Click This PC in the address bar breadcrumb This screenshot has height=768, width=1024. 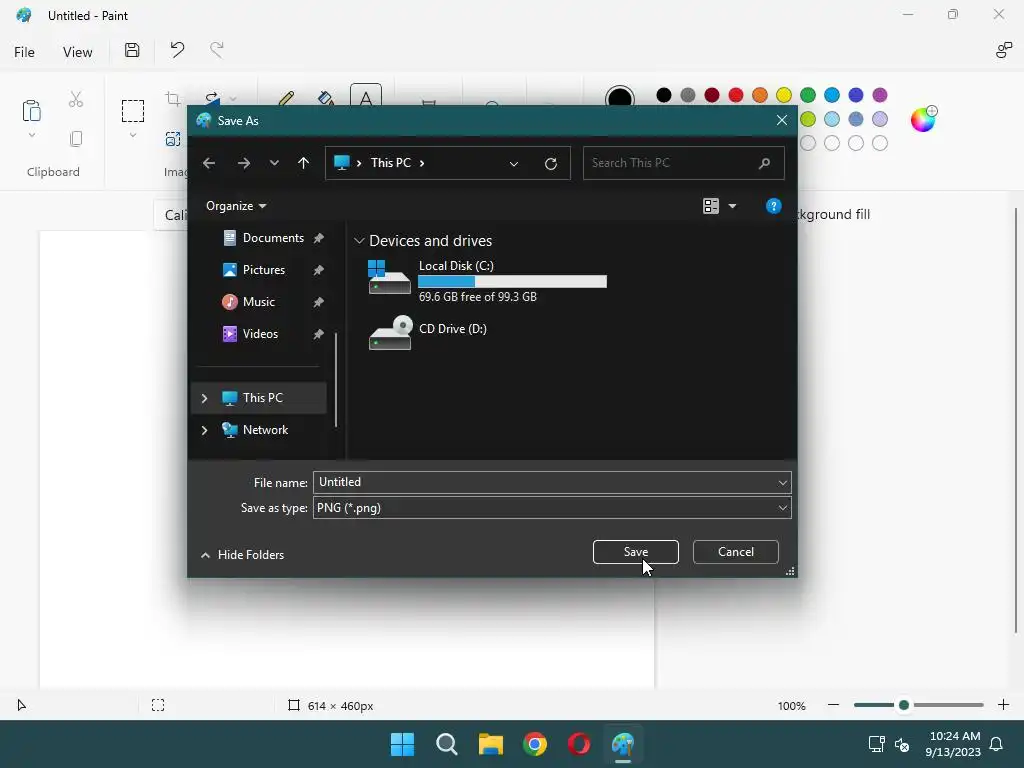[x=391, y=163]
